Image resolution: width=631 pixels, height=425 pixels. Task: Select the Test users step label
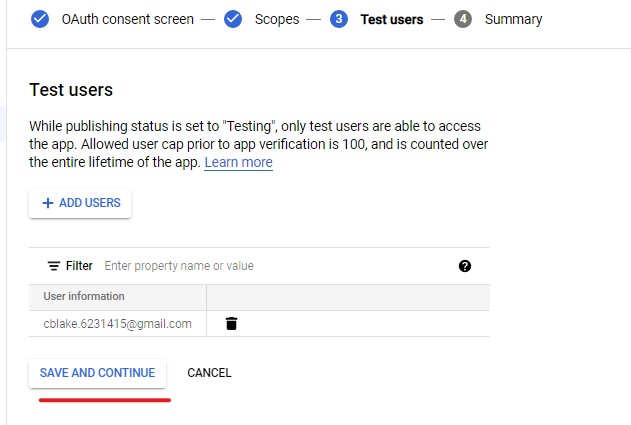click(x=391, y=19)
